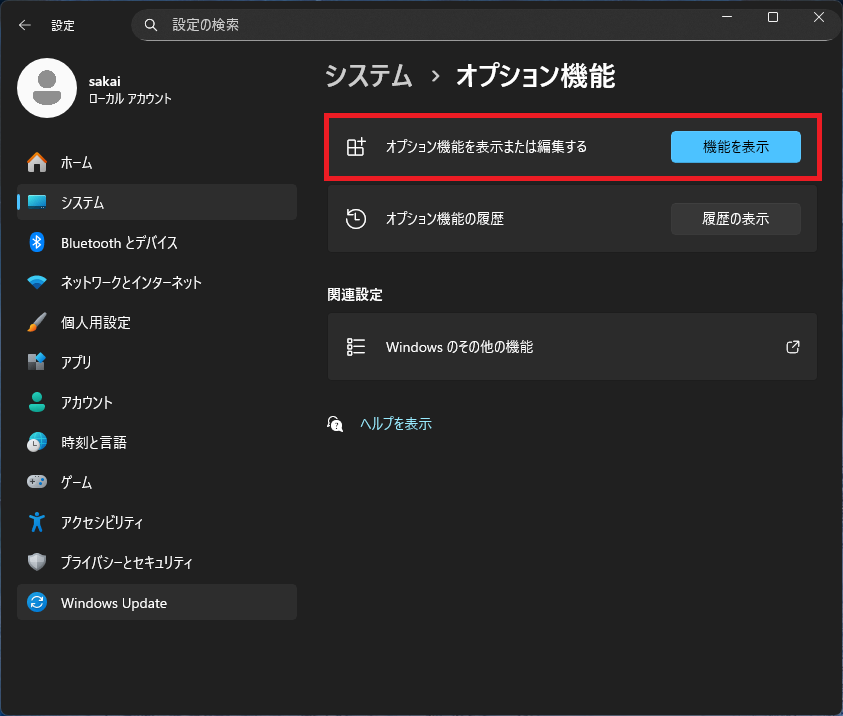Open the sakai user avatar
Viewport: 843px width, 716px height.
coord(47,88)
